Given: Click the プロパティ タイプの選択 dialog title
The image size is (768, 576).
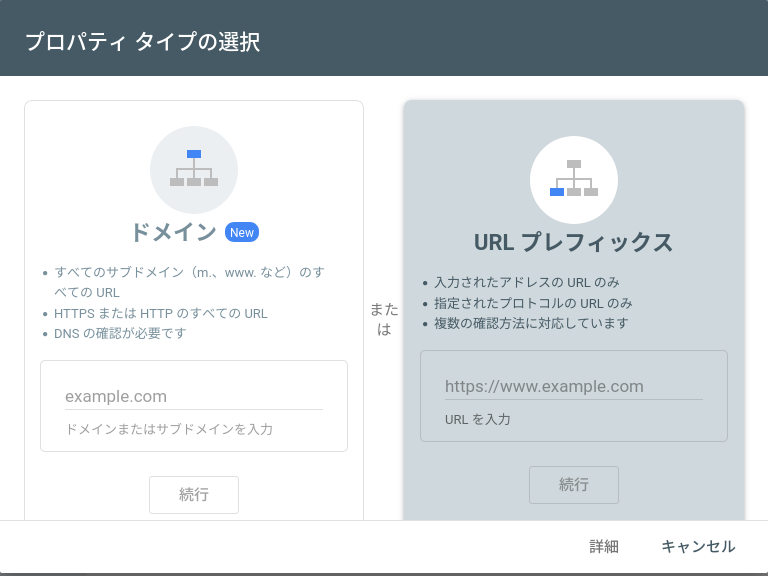Looking at the screenshot, I should 142,42.
